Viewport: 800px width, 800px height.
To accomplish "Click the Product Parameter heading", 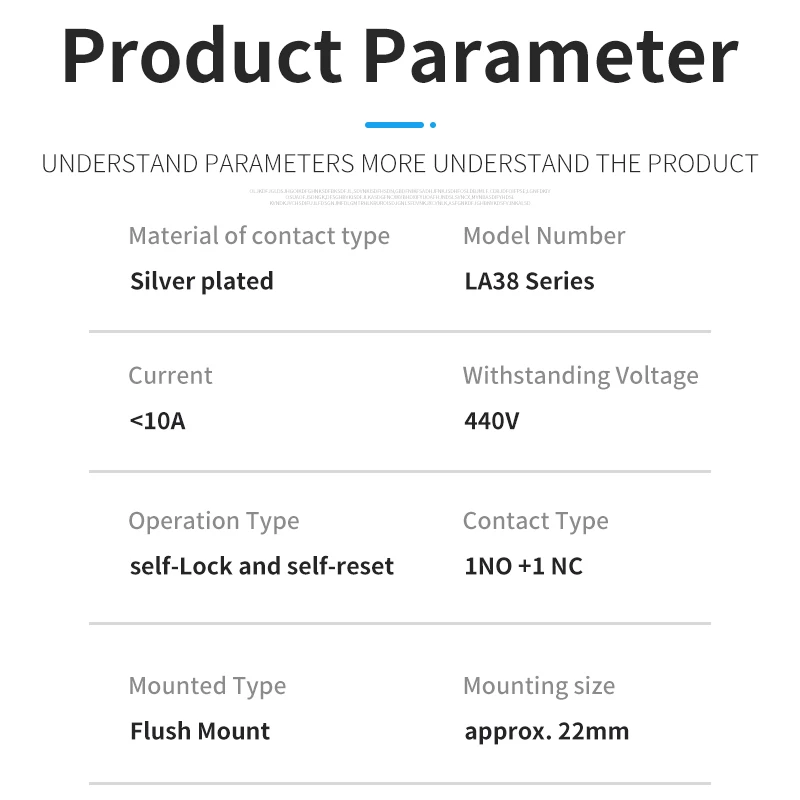I will pos(400,56).
